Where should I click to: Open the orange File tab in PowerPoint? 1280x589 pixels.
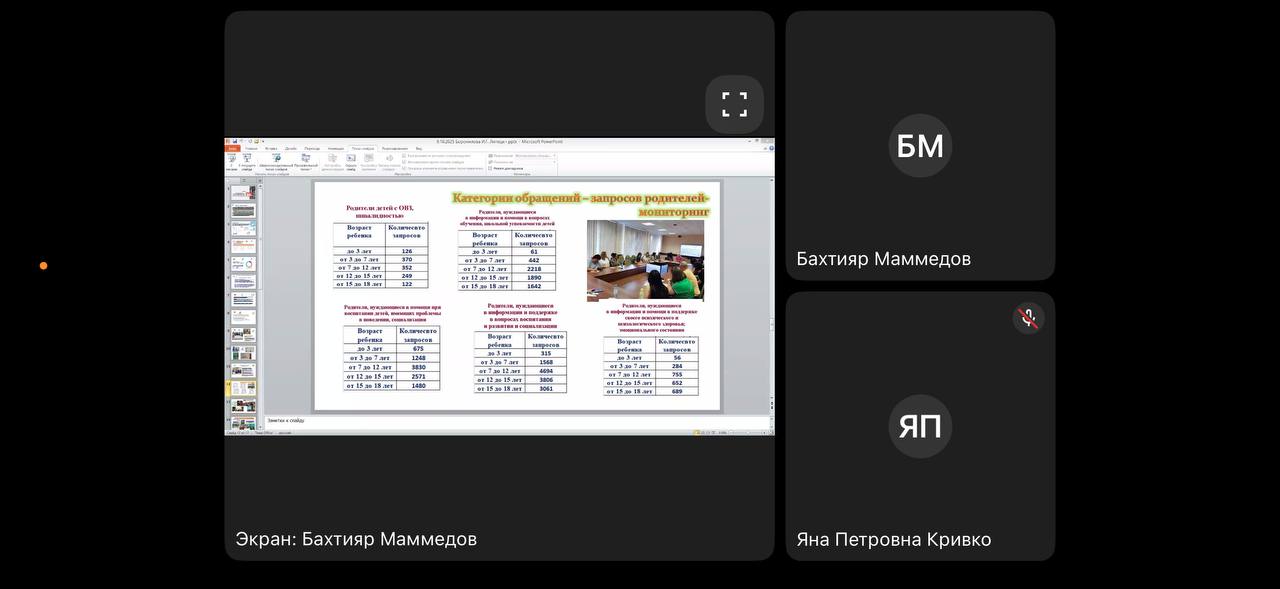(233, 148)
